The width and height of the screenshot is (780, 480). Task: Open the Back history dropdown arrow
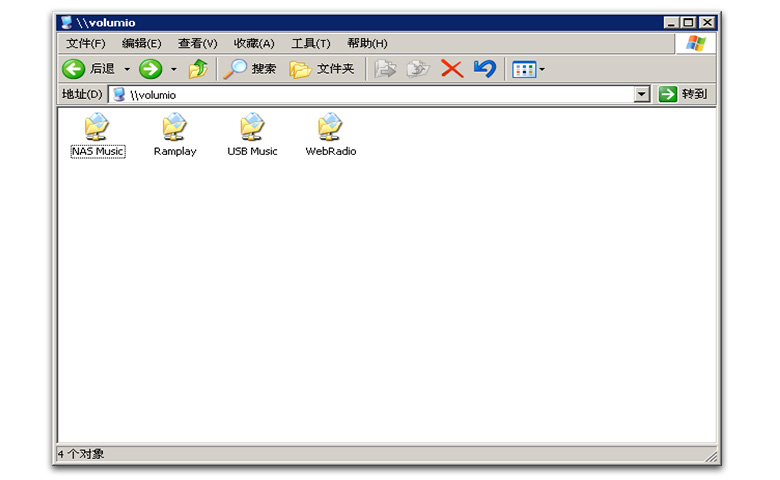click(127, 69)
